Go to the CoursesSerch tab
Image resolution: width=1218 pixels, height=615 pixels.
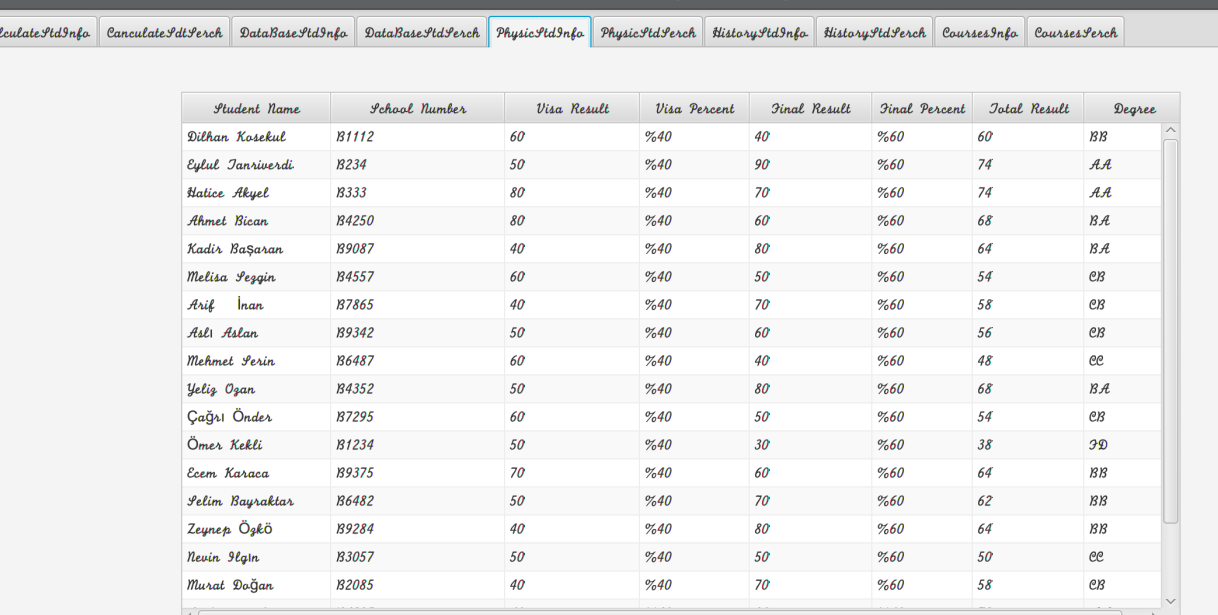(1076, 32)
